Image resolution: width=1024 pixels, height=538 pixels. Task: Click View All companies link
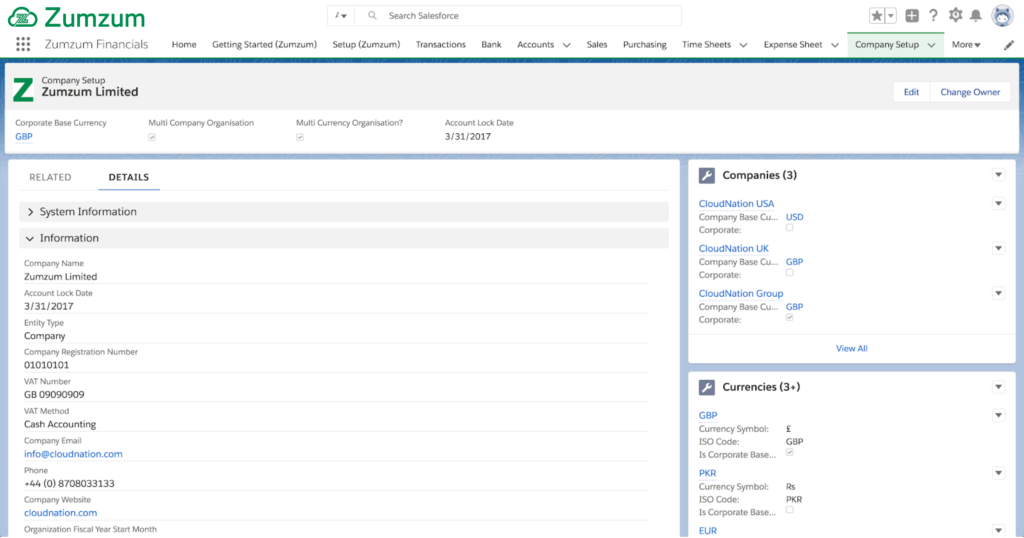tap(852, 348)
